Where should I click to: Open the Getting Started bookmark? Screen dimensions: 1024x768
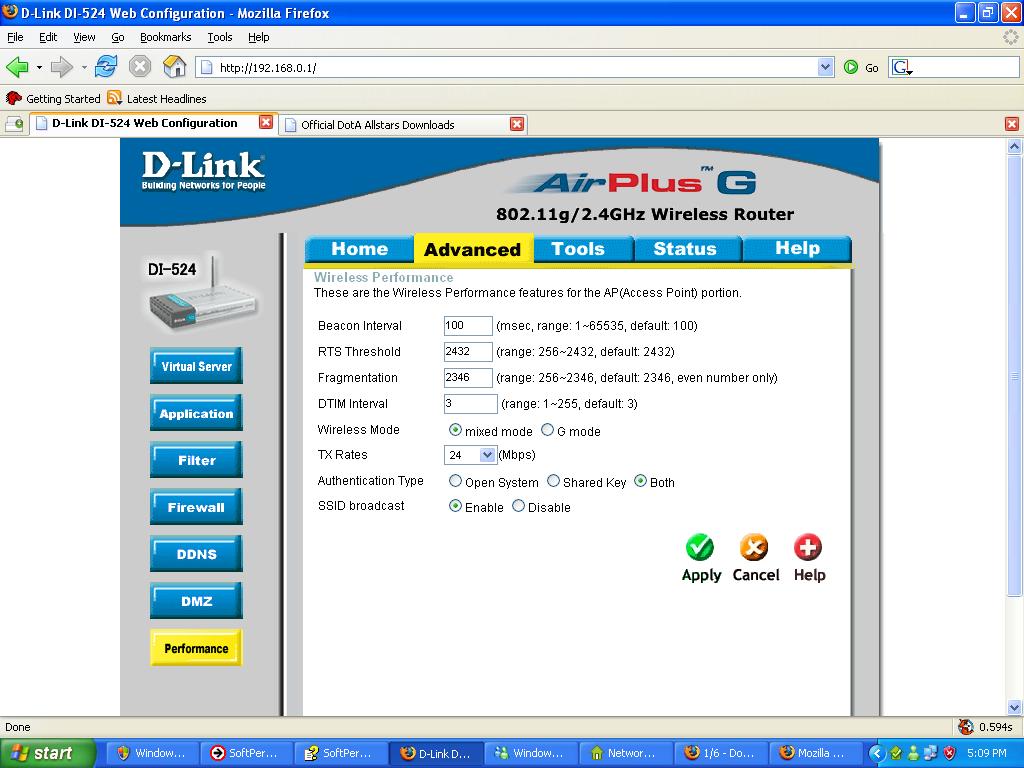54,99
